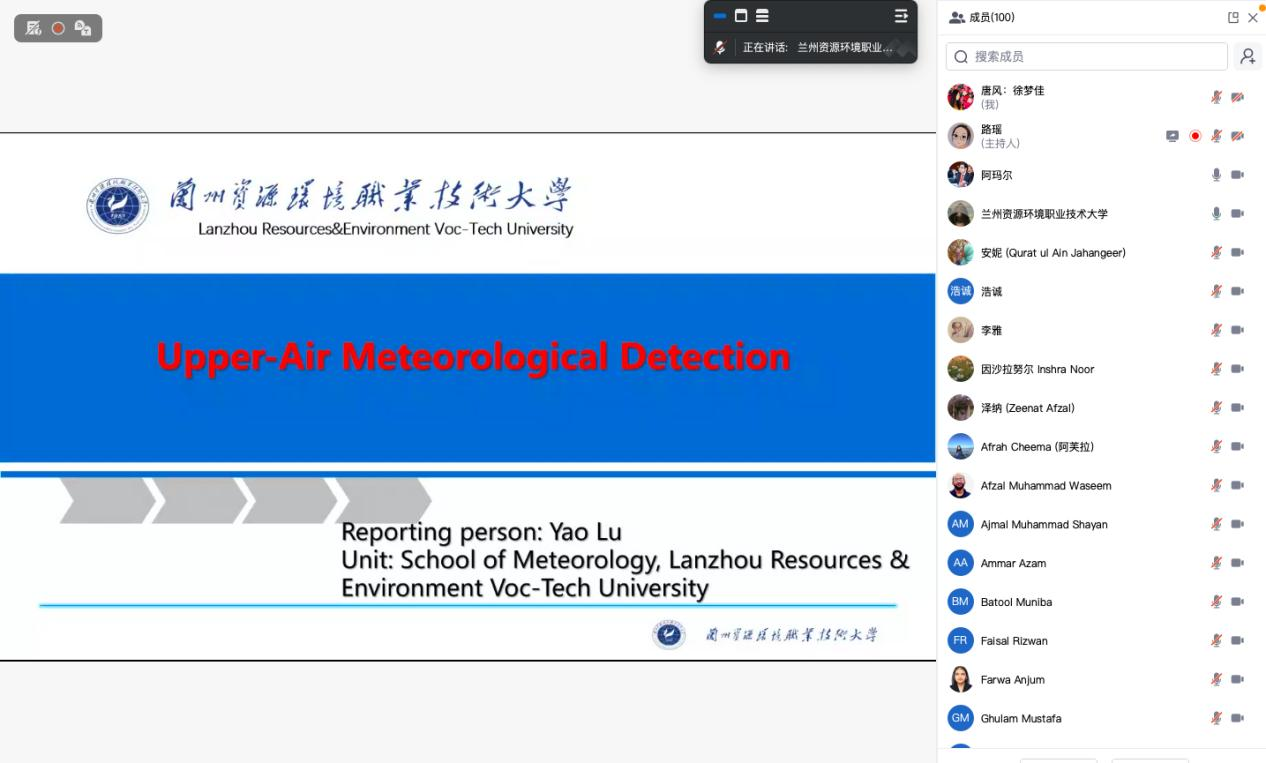1266x763 pixels.
Task: Click the slide title Upper-Air Meteorological Detection
Action: point(473,356)
